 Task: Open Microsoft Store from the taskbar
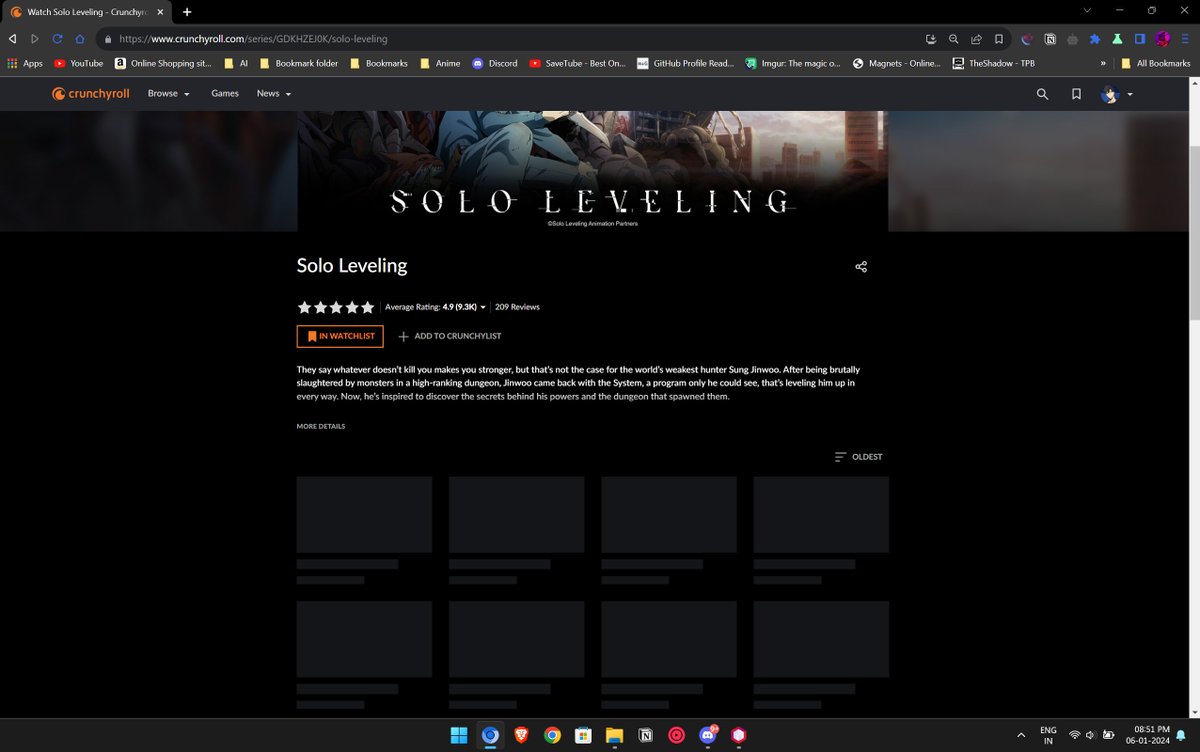583,735
